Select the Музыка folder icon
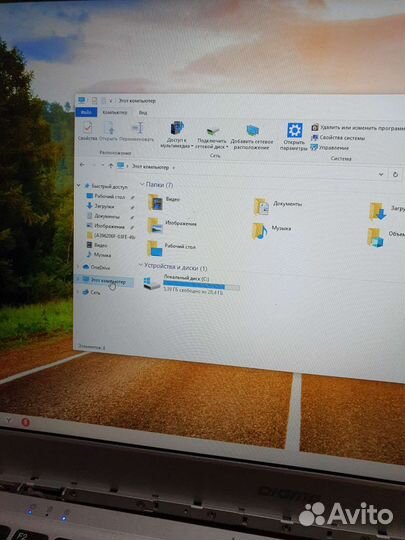The image size is (405, 540). pos(259,231)
